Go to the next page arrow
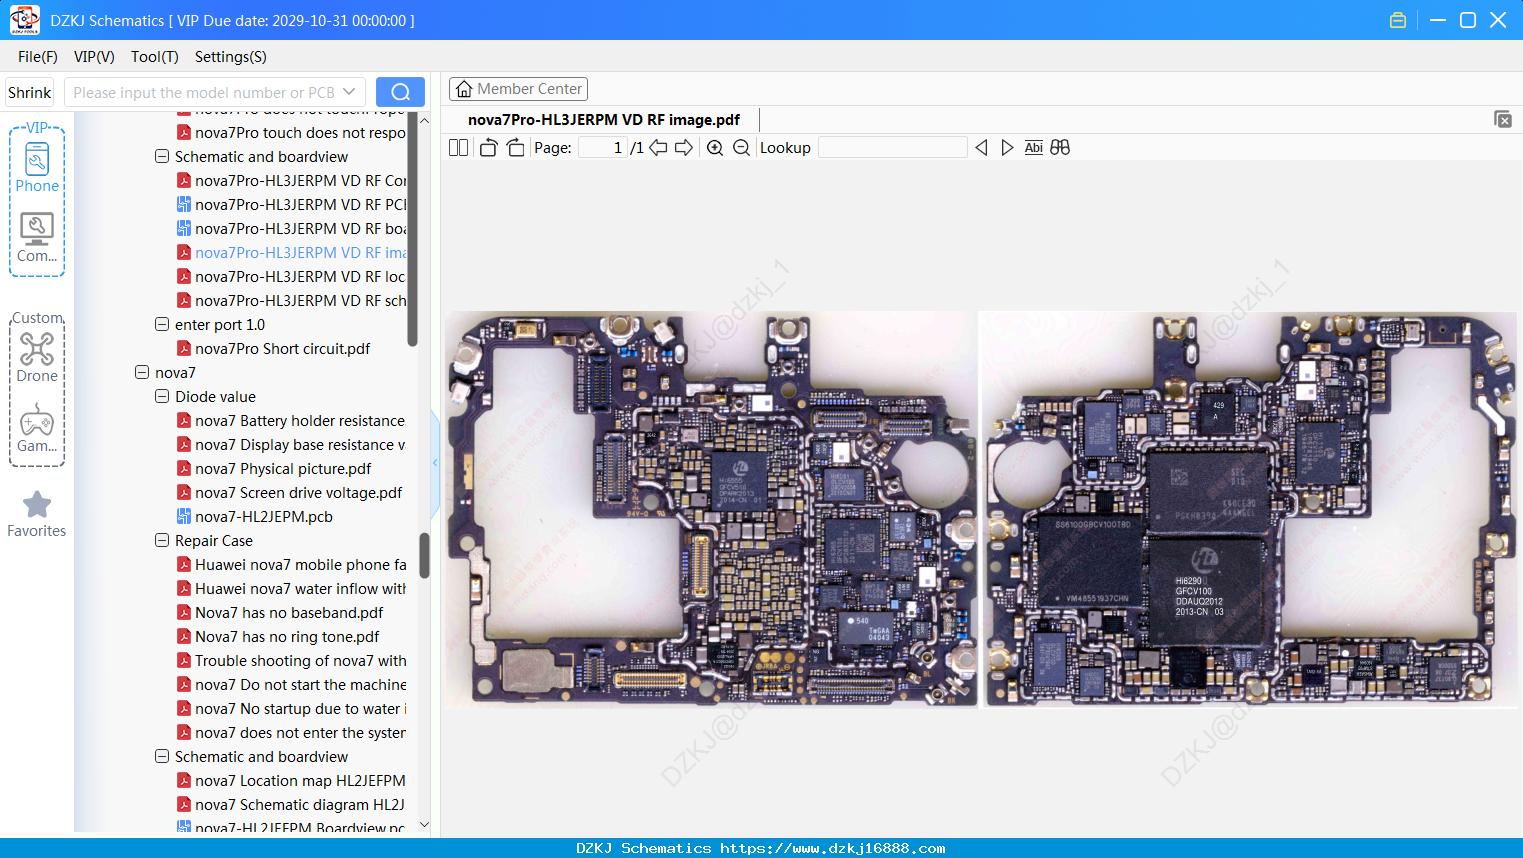 click(x=684, y=148)
